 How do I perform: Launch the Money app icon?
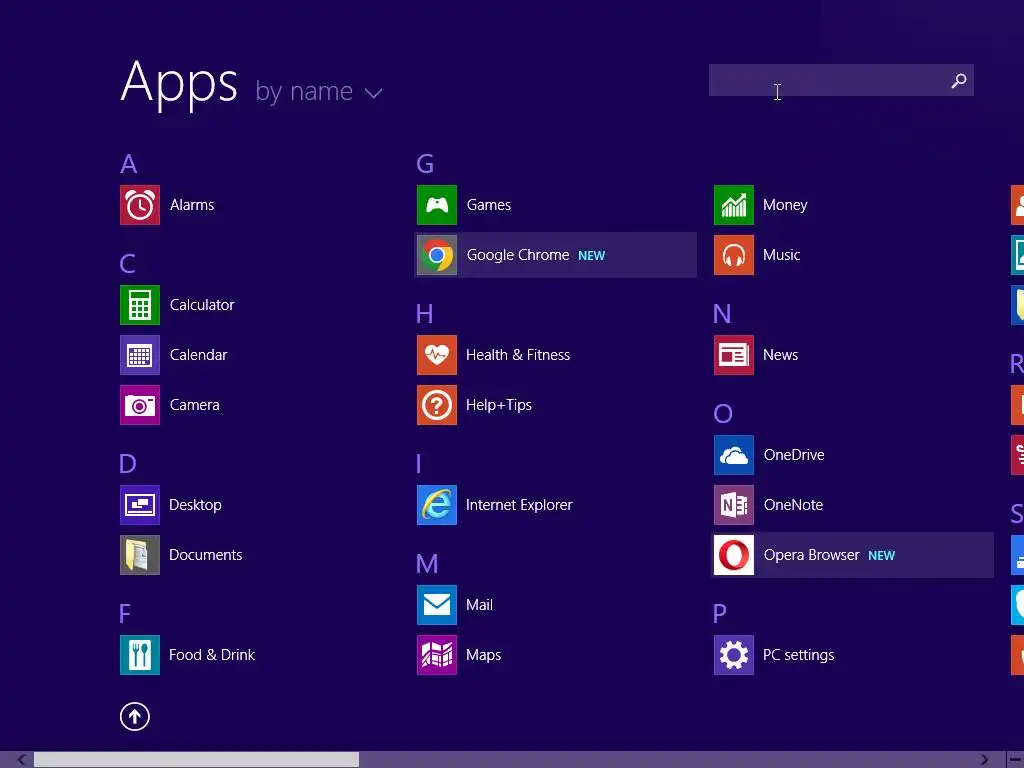[x=734, y=205]
